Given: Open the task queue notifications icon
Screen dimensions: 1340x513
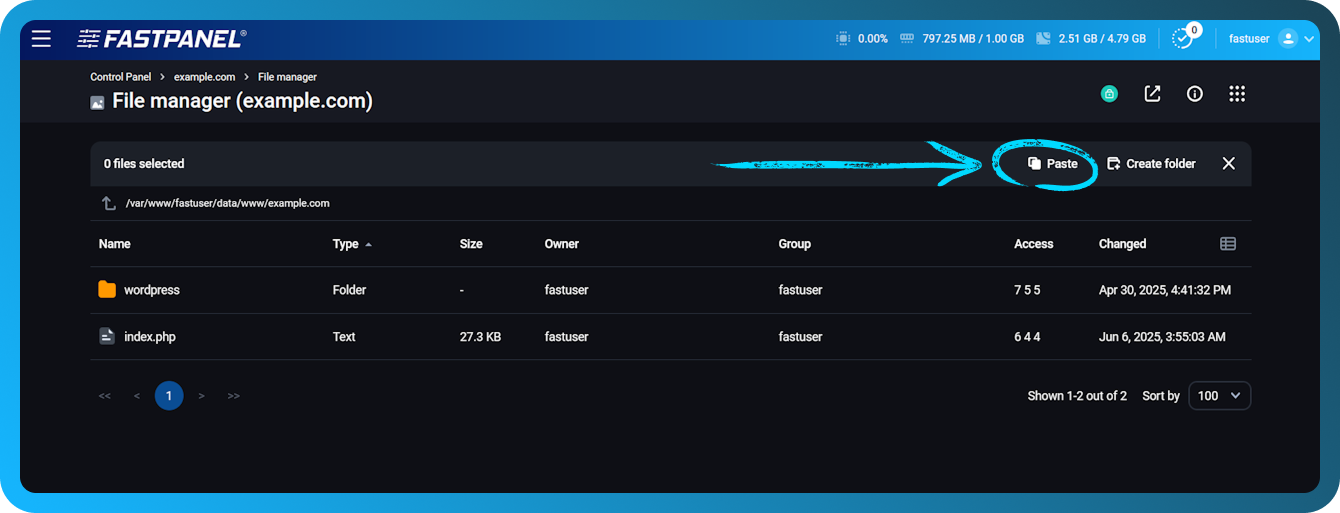Looking at the screenshot, I should [x=1183, y=39].
